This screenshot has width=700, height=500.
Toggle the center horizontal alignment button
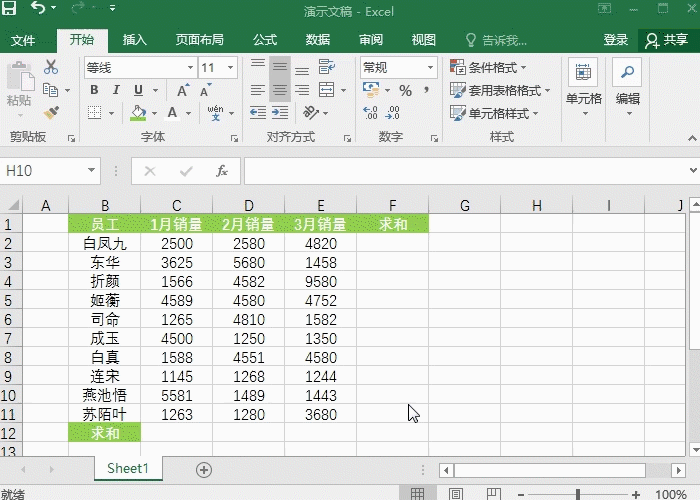coord(281,90)
